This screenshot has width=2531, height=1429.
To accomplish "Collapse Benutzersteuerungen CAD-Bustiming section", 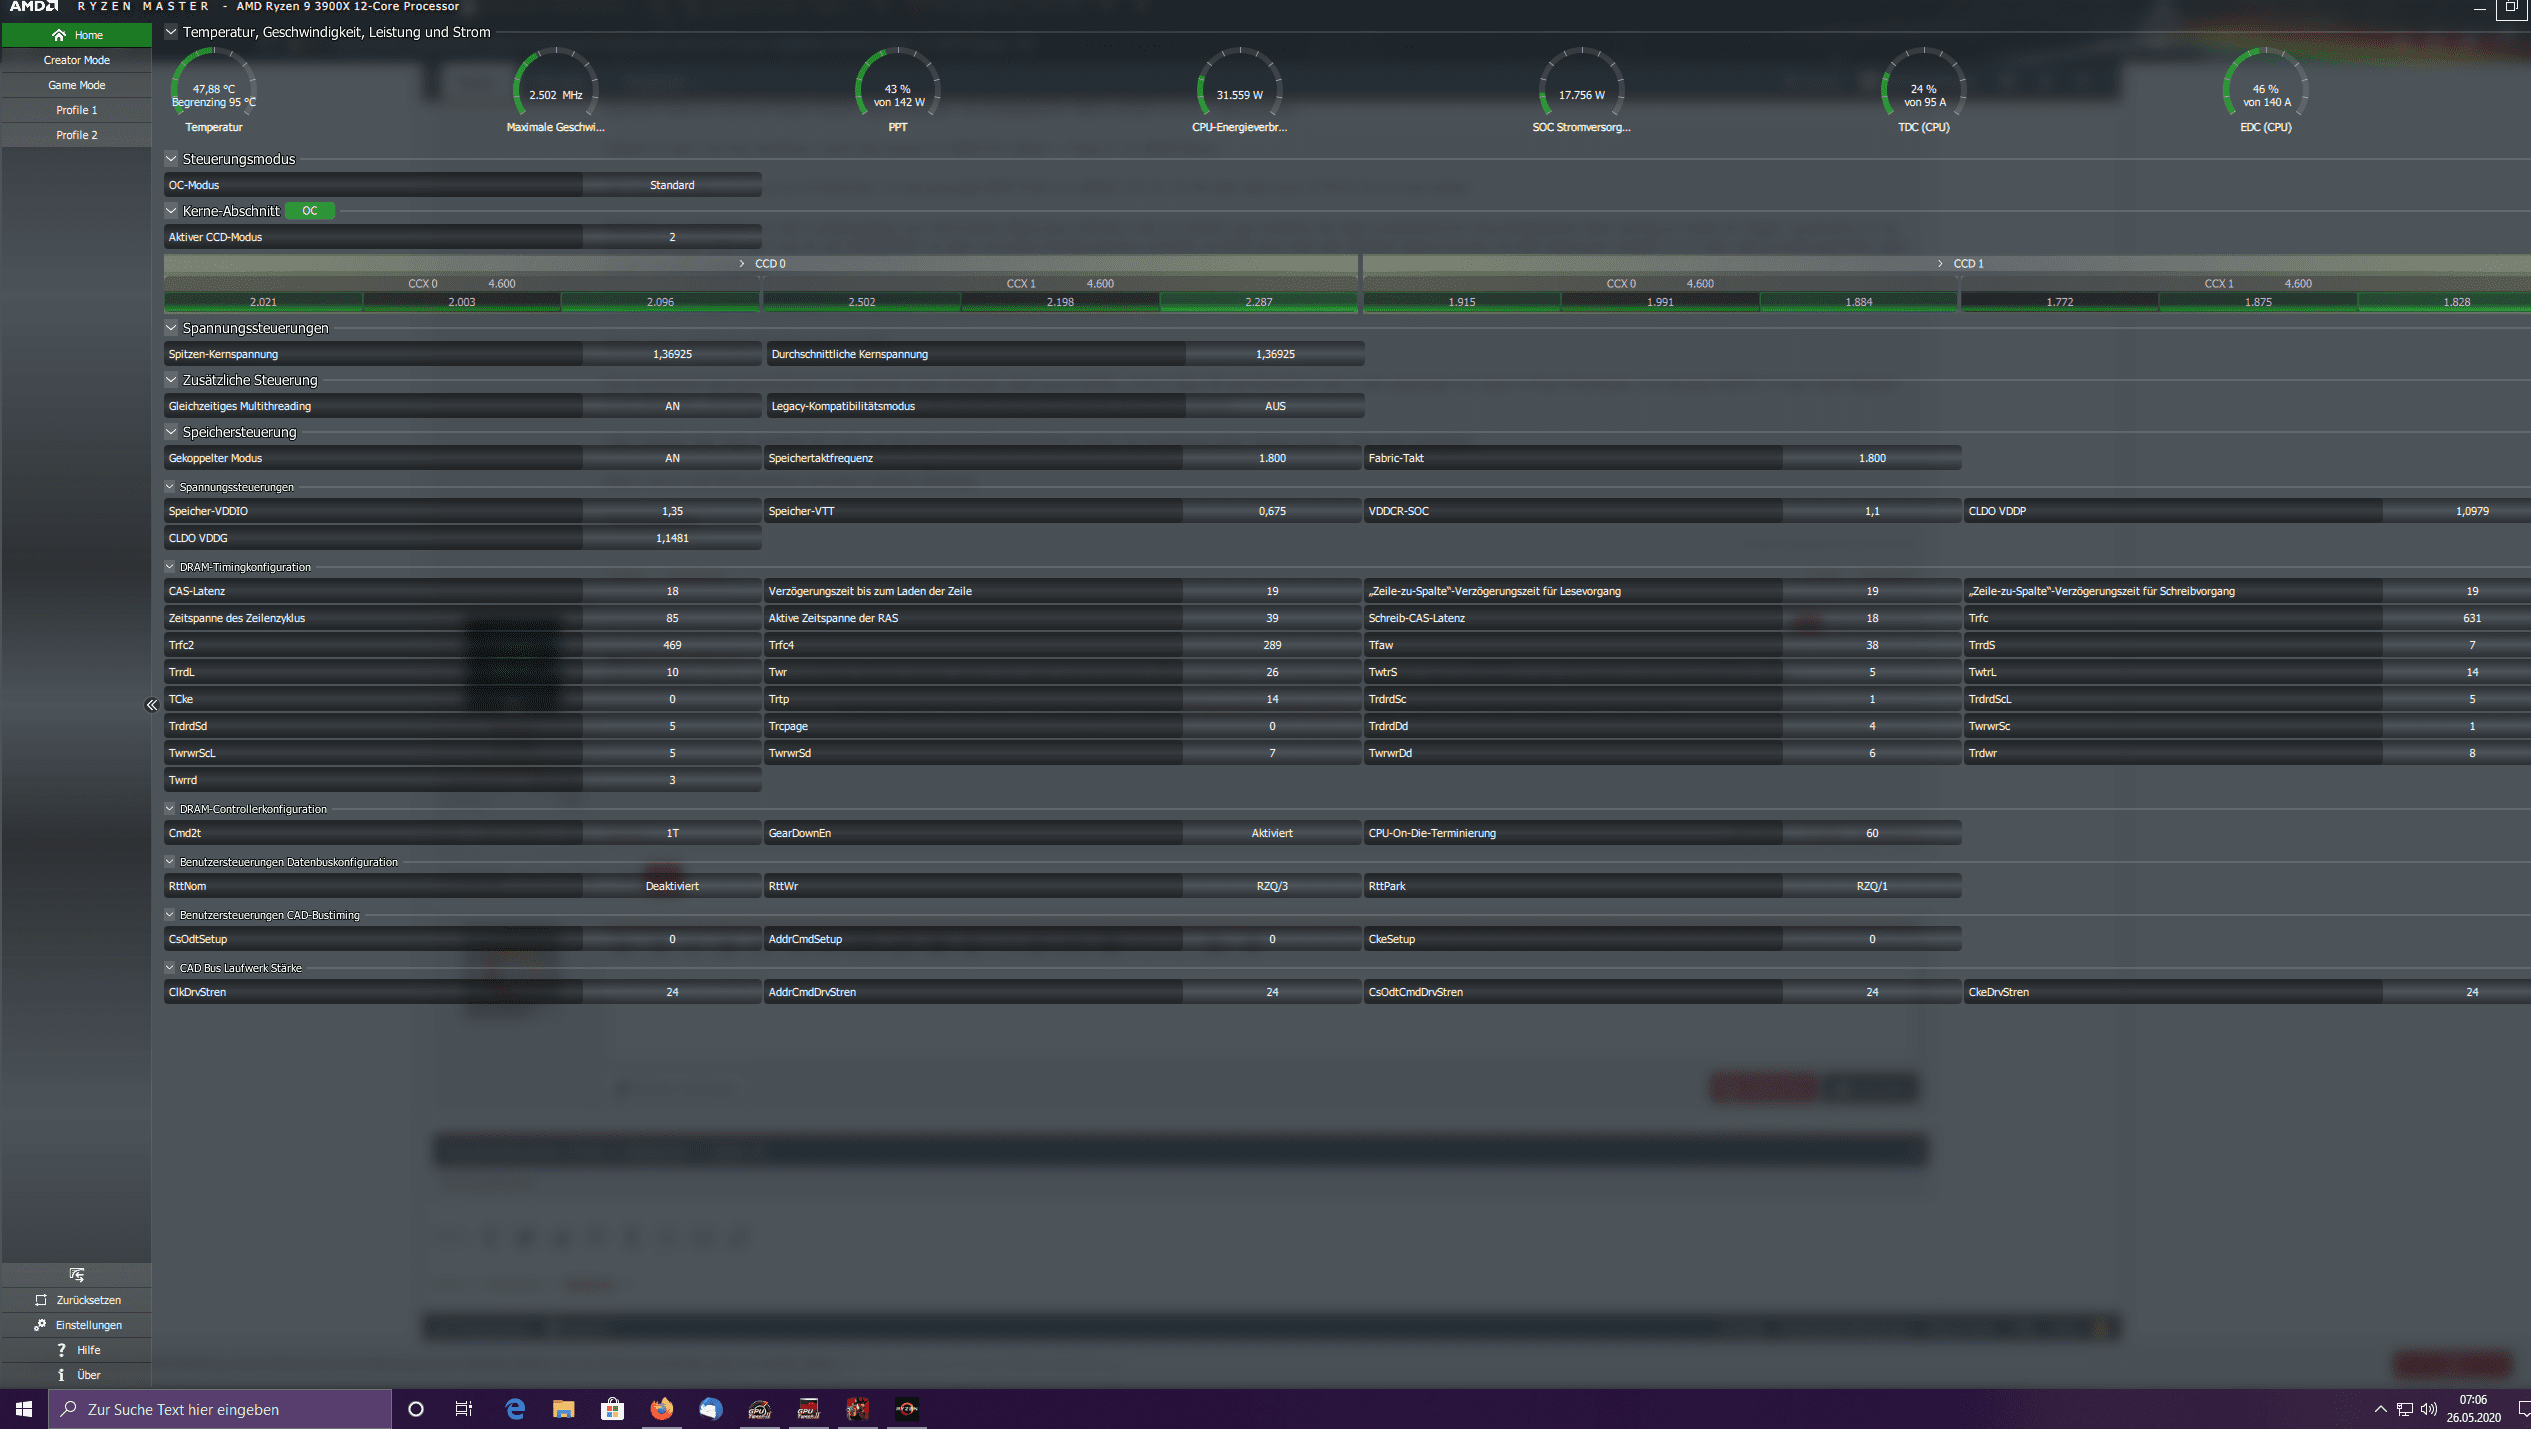I will [x=170, y=915].
